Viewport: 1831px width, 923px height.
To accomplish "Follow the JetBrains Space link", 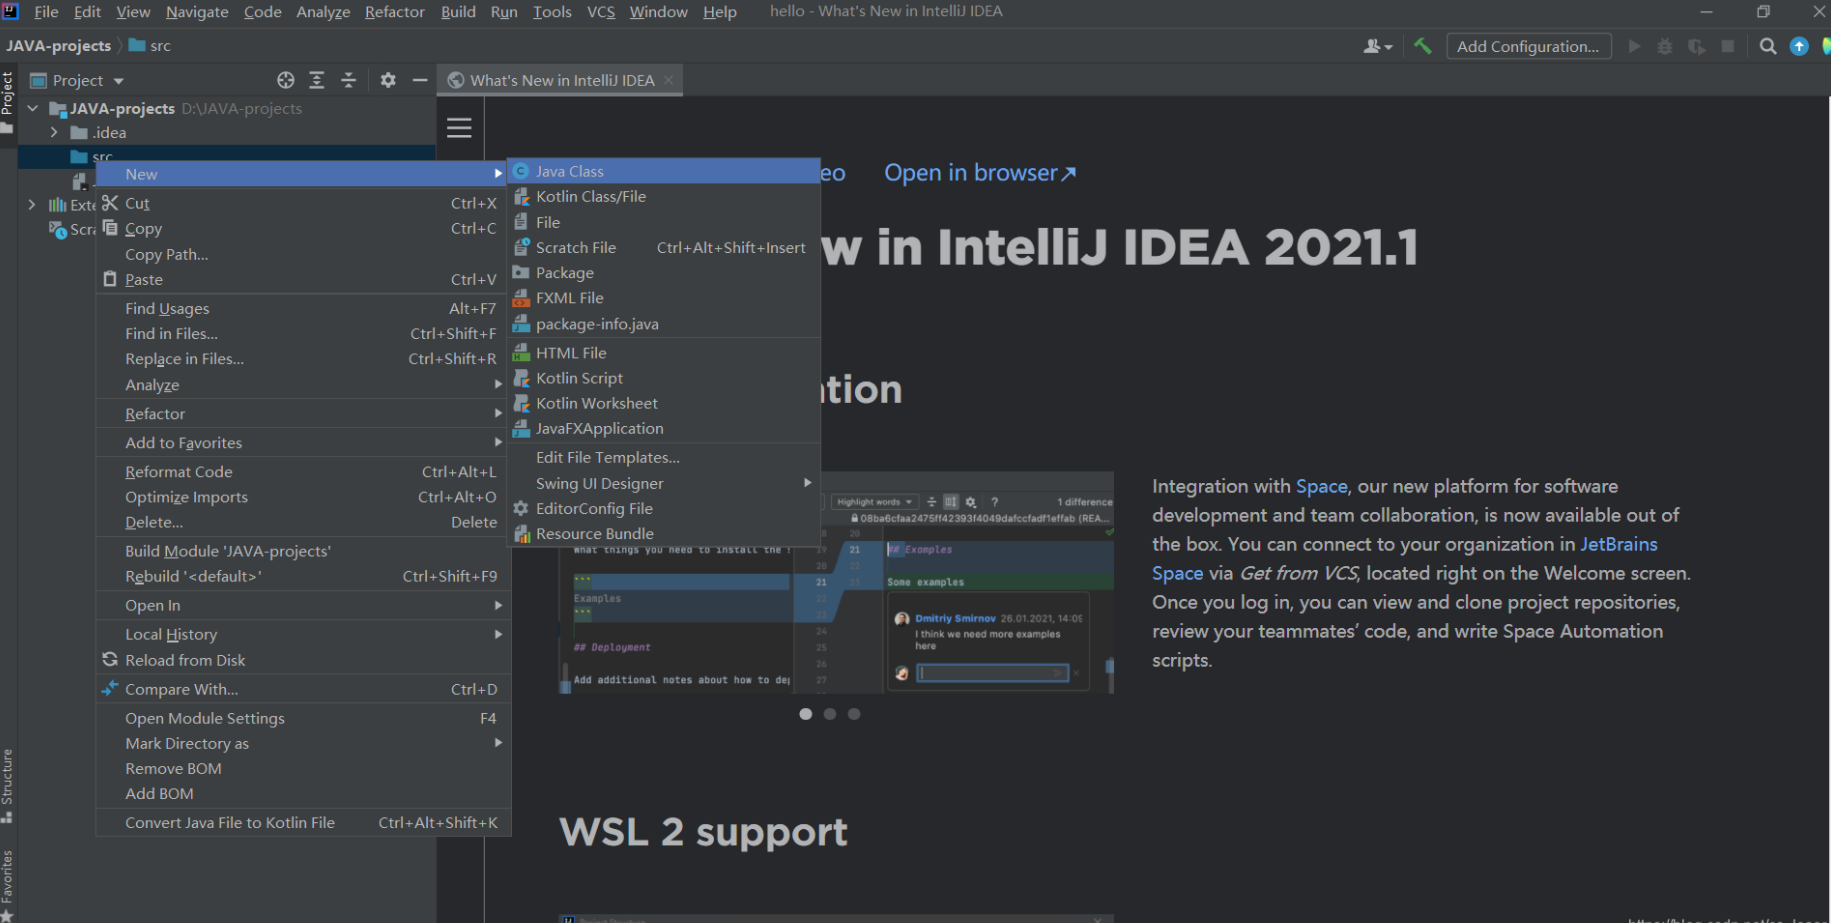I will click(x=1405, y=559).
